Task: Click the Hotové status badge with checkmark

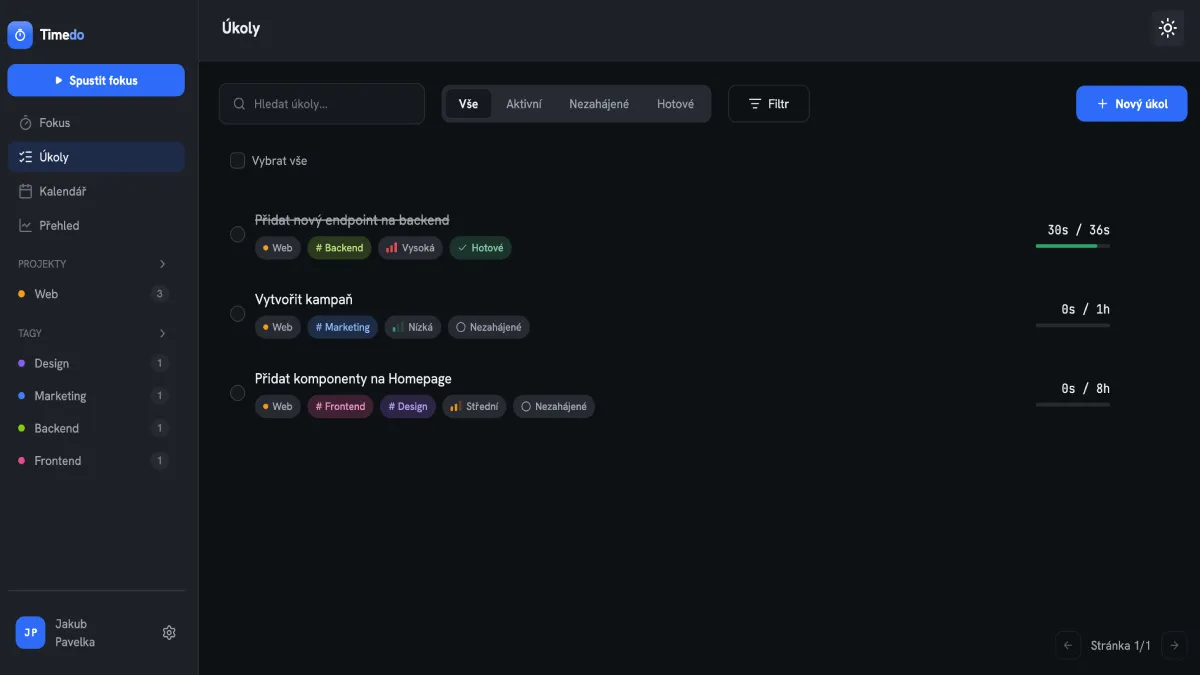Action: tap(480, 248)
